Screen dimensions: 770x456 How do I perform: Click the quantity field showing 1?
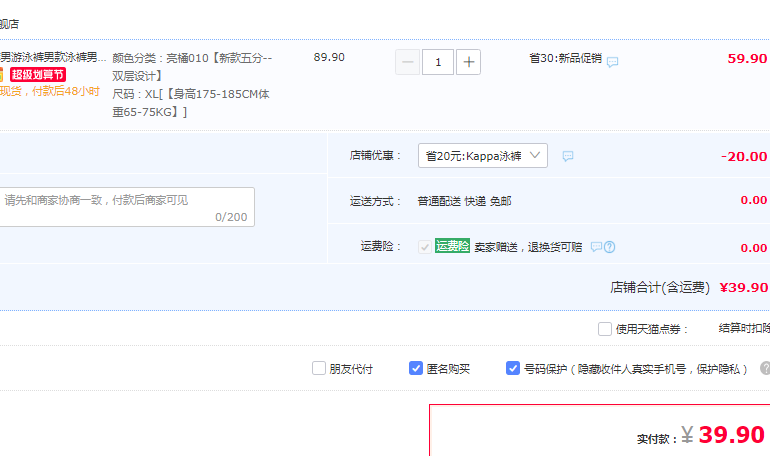coord(438,62)
